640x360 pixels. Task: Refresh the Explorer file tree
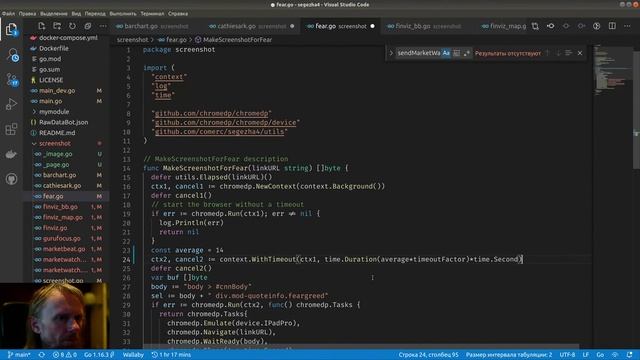(x=72, y=26)
